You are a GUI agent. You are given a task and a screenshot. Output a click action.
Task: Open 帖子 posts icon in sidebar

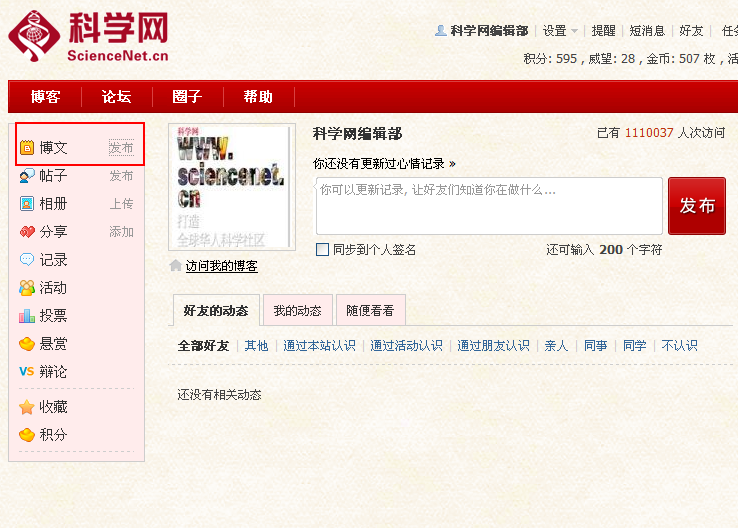coord(27,176)
